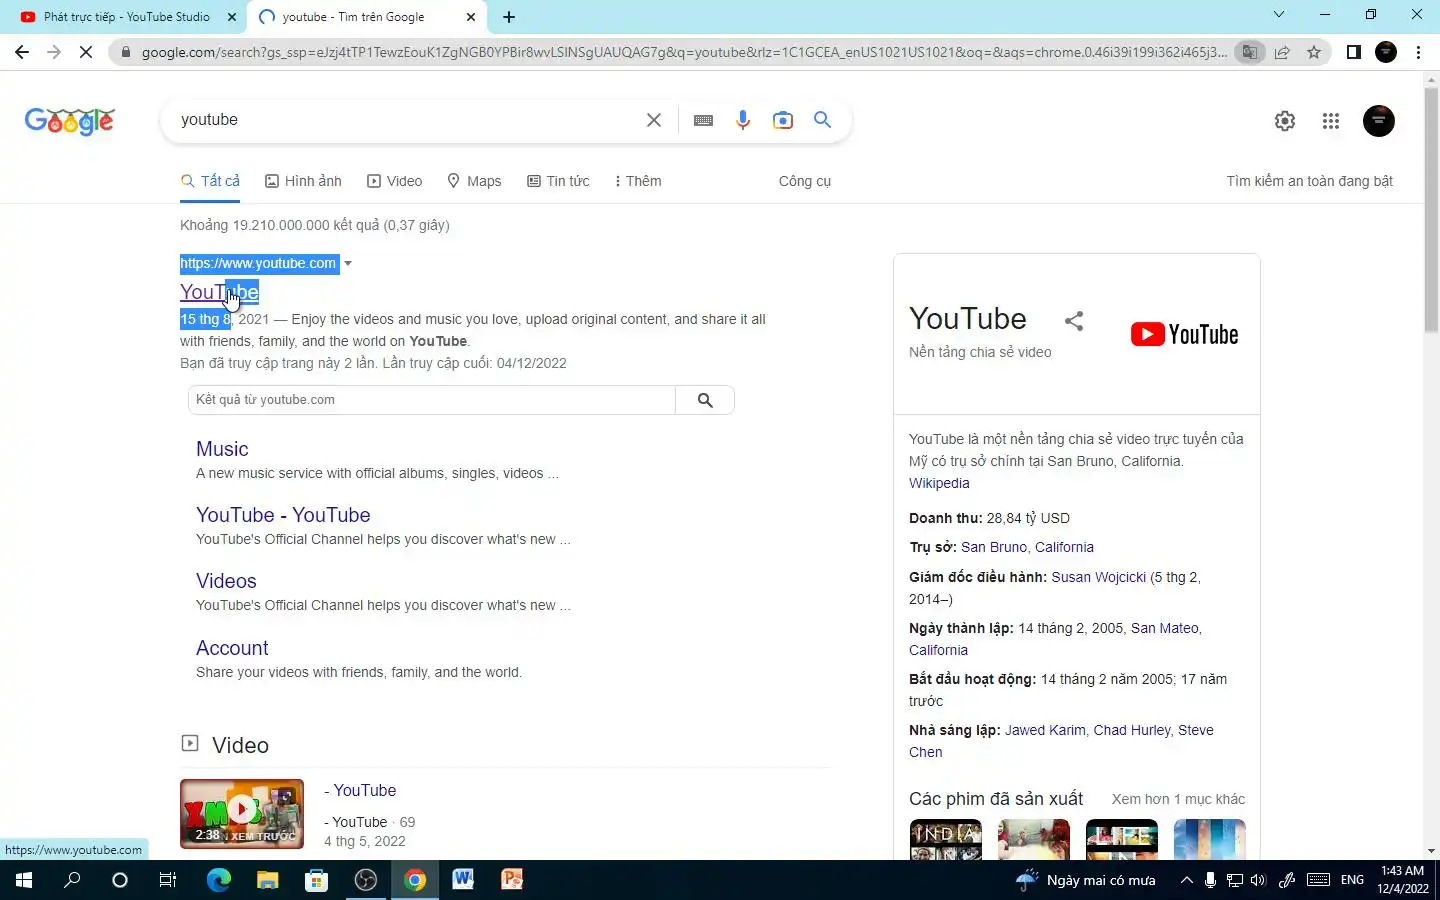Viewport: 1440px width, 900px height.
Task: Open the YouTube main result link
Action: pyautogui.click(x=219, y=292)
